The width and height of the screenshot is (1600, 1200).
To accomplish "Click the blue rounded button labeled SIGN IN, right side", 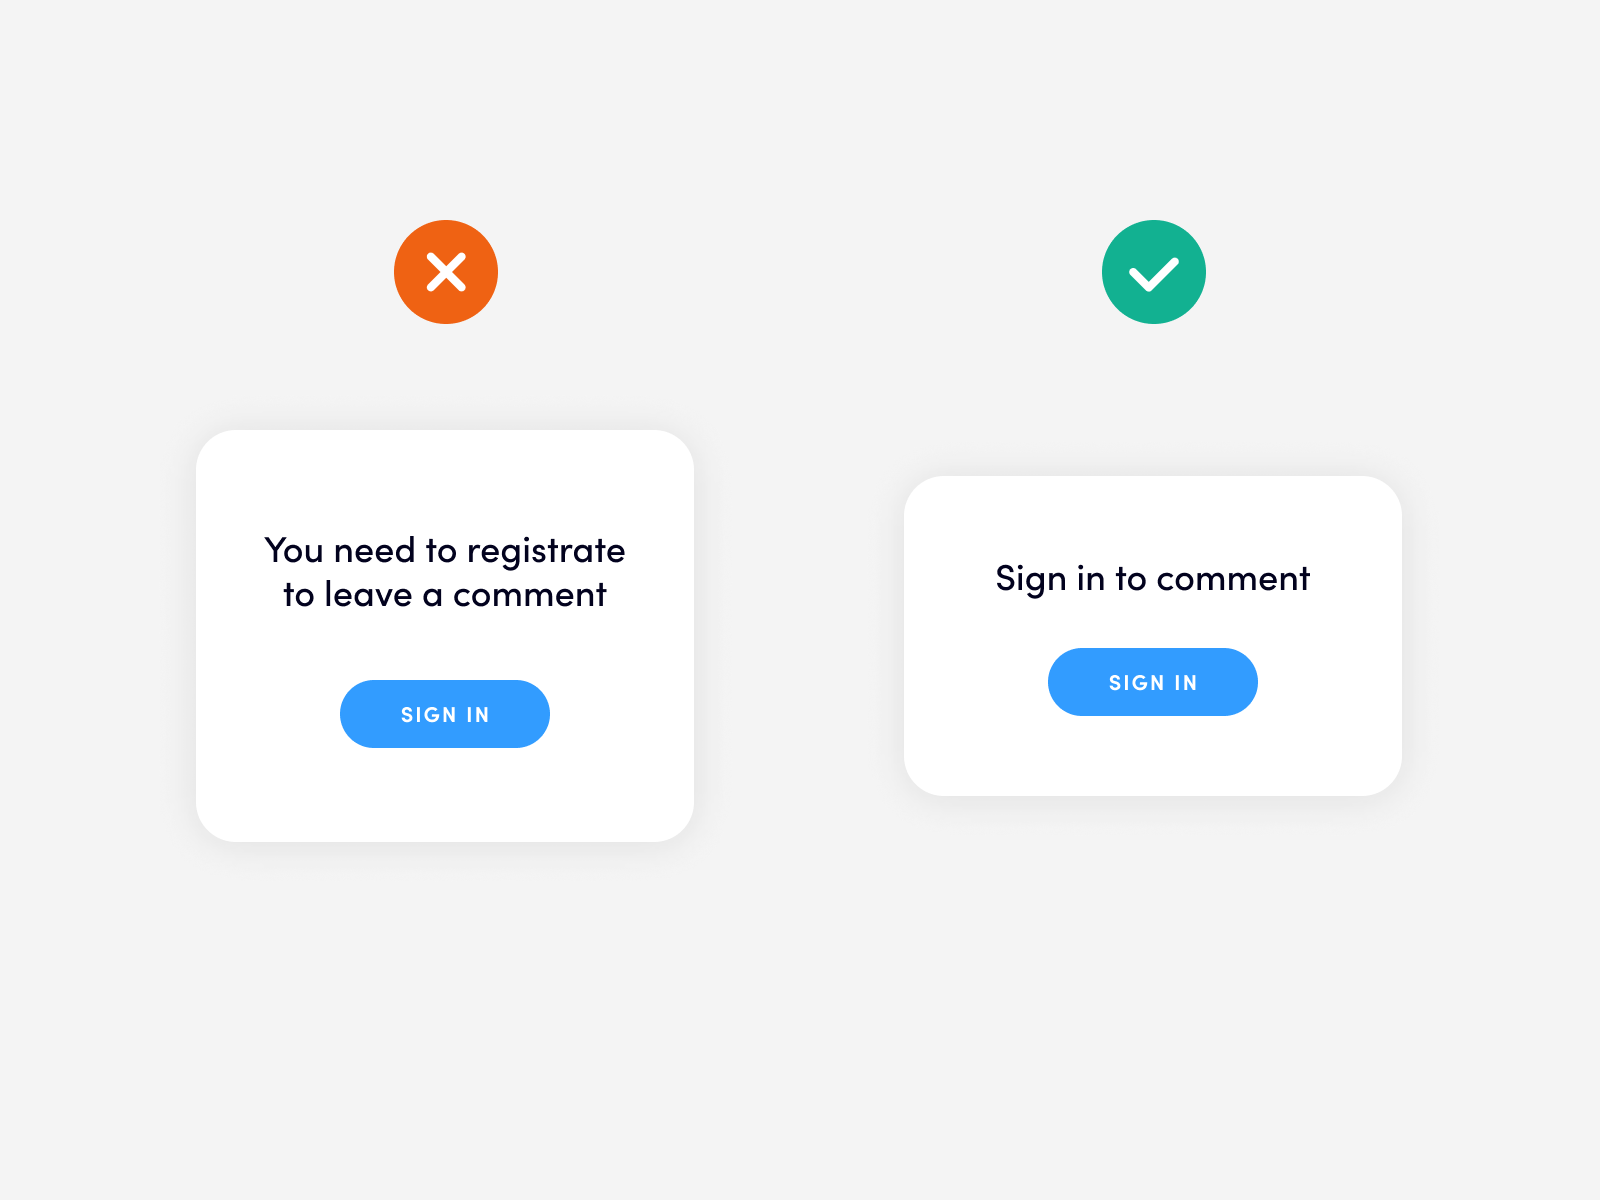I will [1152, 682].
